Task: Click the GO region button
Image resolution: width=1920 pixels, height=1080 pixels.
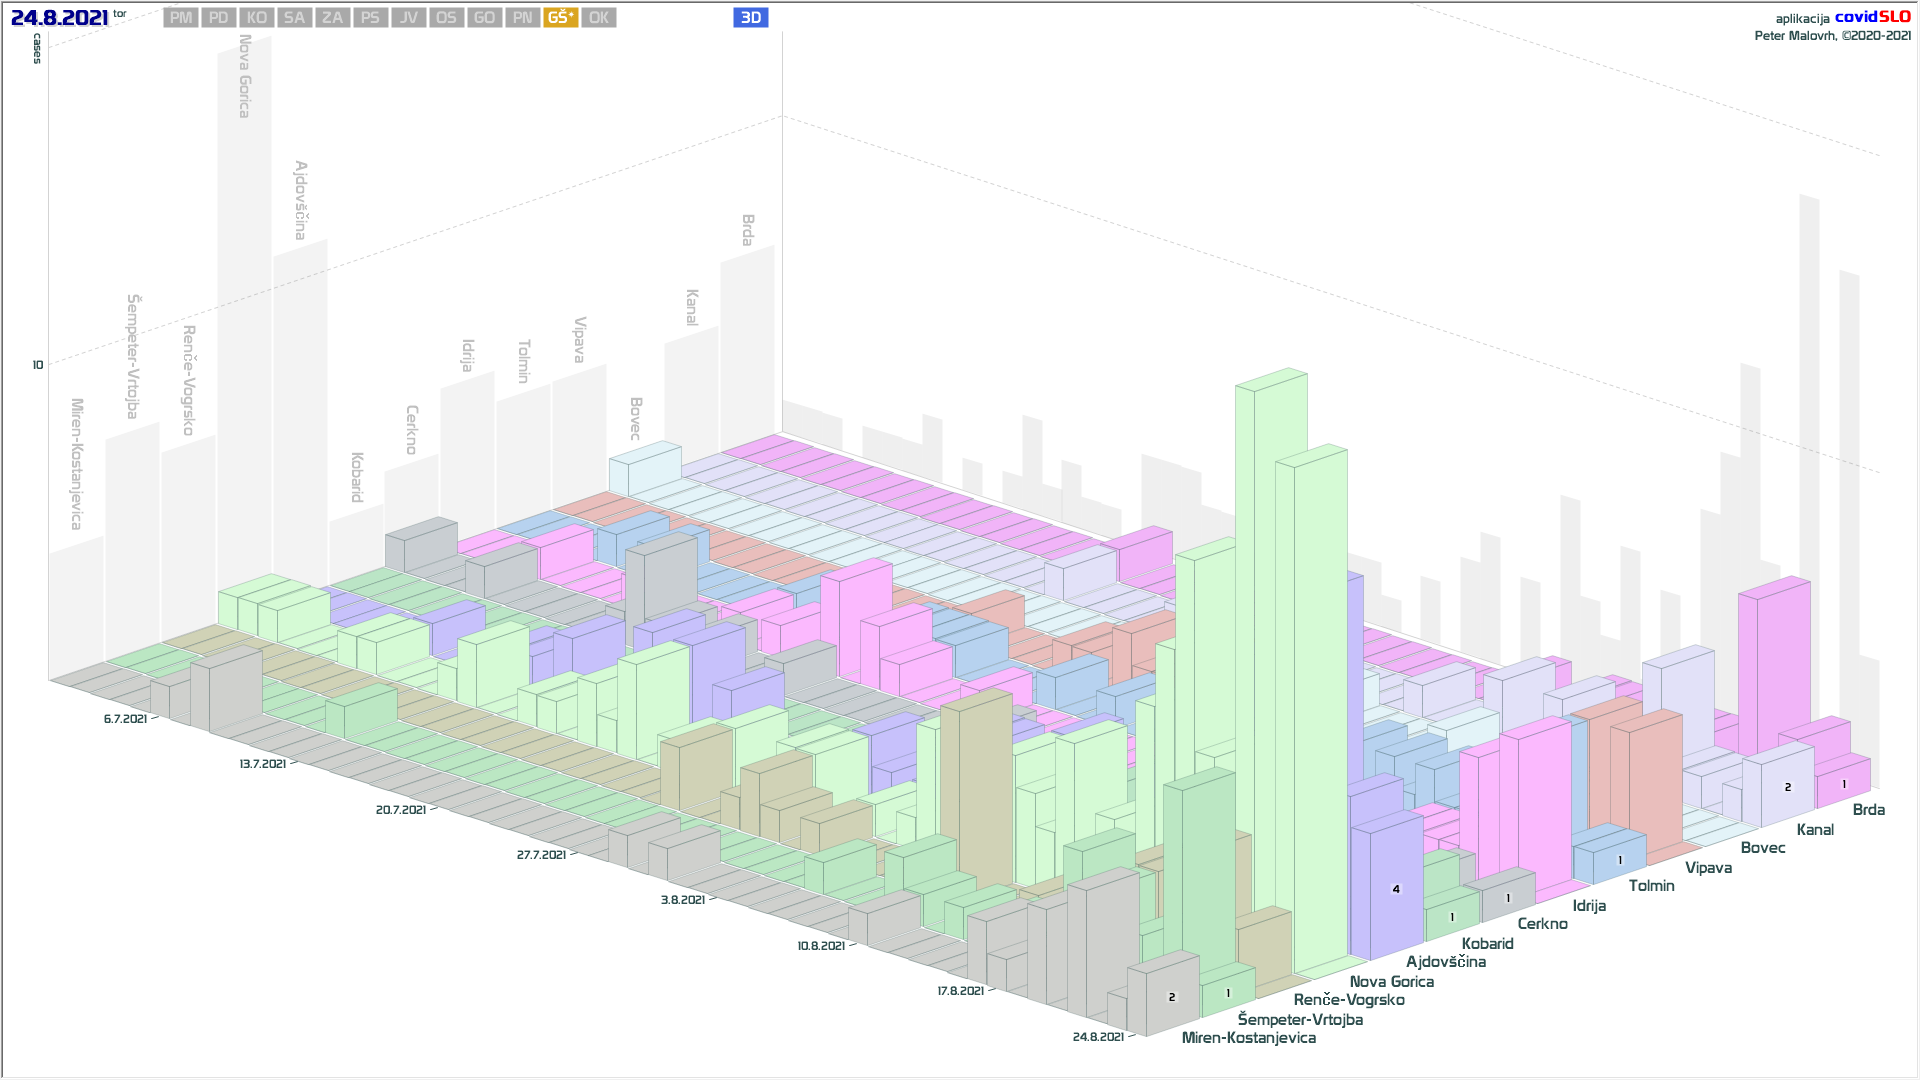Action: 484,18
